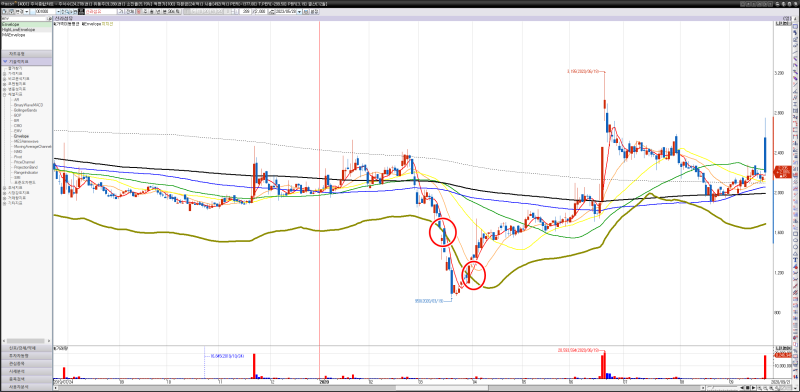
Task: Click the search icon beside the stock code
Action: tap(67, 12)
